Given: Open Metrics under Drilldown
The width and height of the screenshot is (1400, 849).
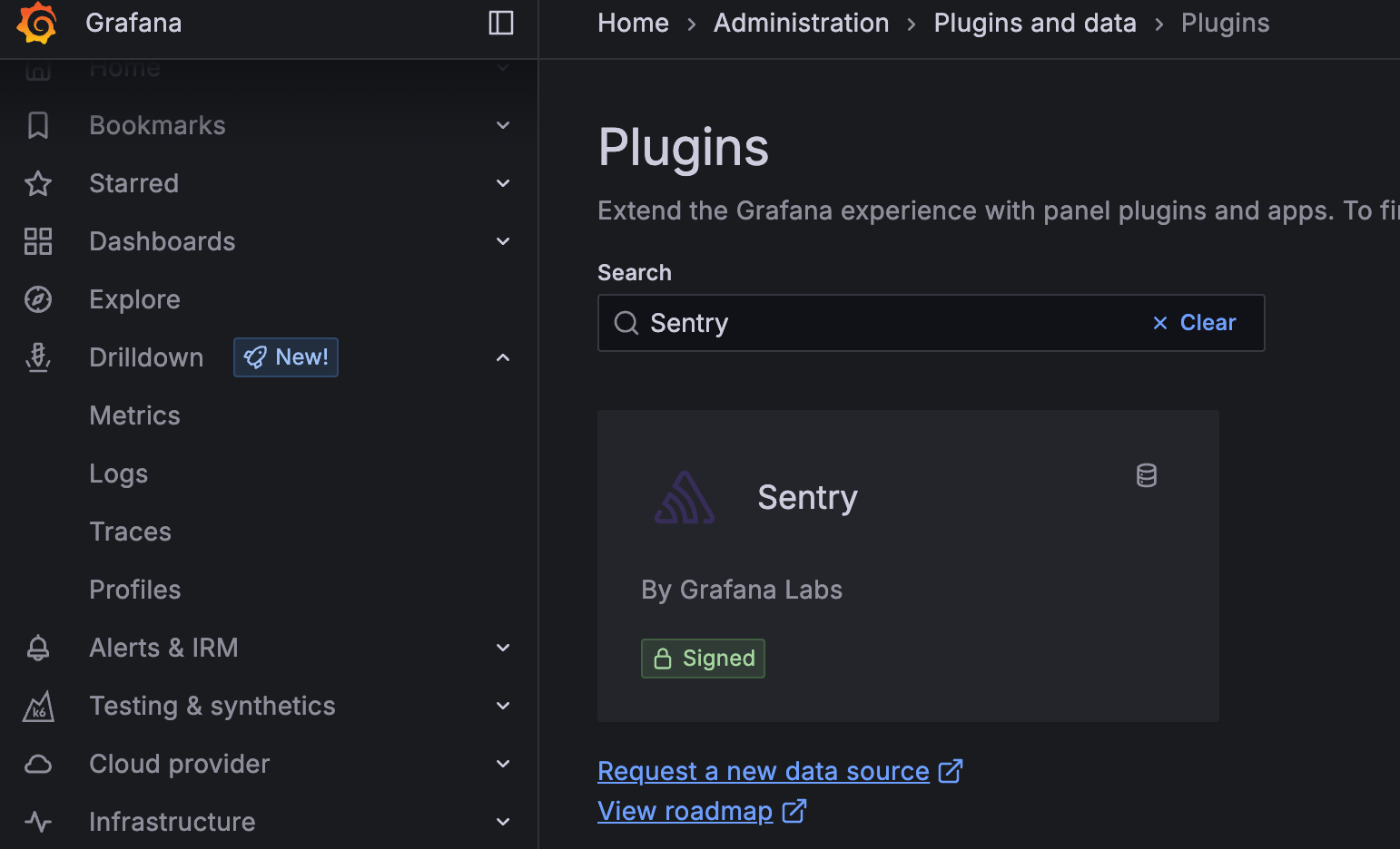Looking at the screenshot, I should tap(135, 415).
